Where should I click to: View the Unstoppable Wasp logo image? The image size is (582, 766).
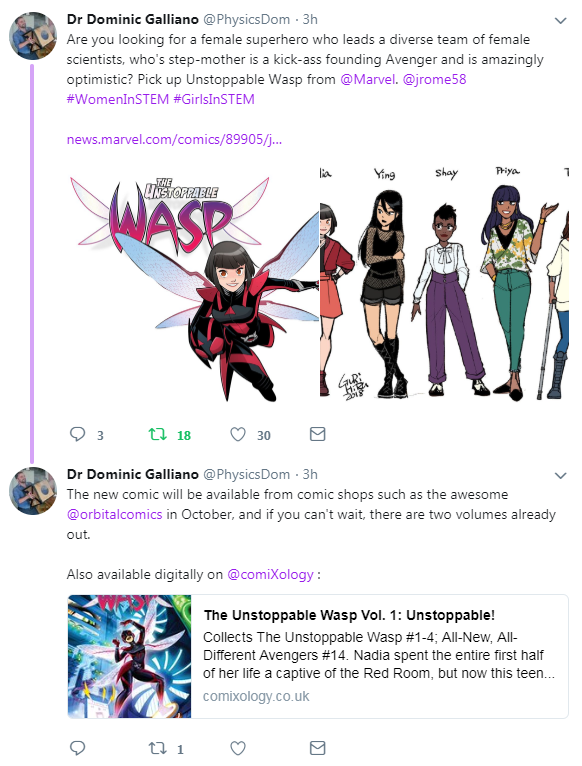pyautogui.click(x=193, y=285)
